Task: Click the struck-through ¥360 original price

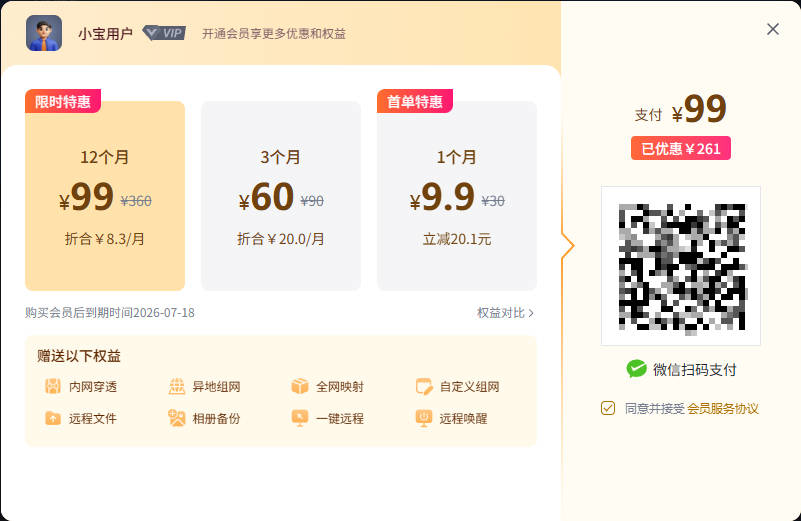Action: (136, 201)
